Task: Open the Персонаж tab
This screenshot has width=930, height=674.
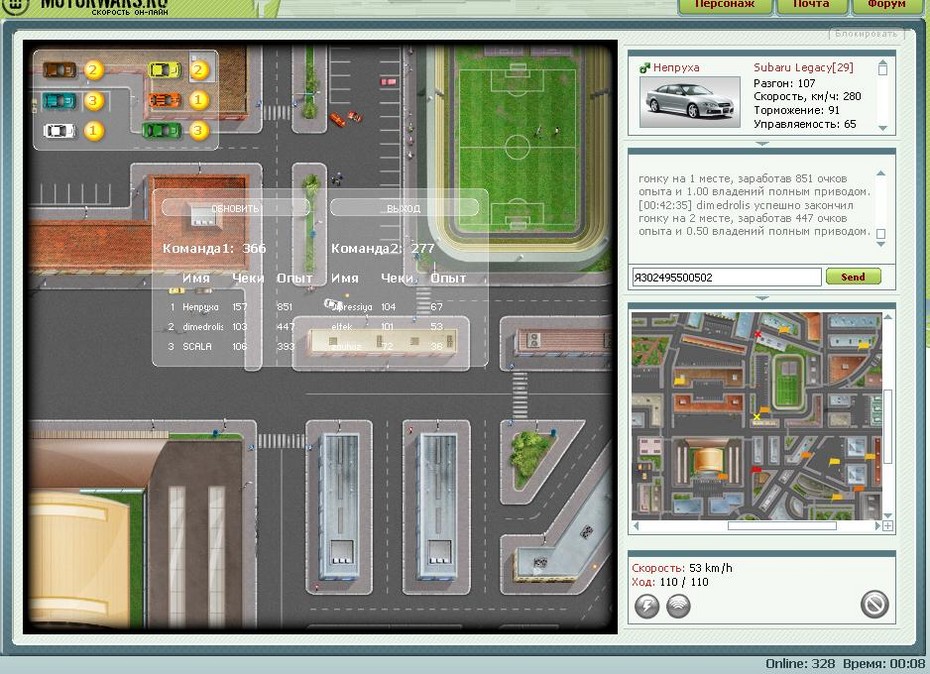Action: pos(726,5)
